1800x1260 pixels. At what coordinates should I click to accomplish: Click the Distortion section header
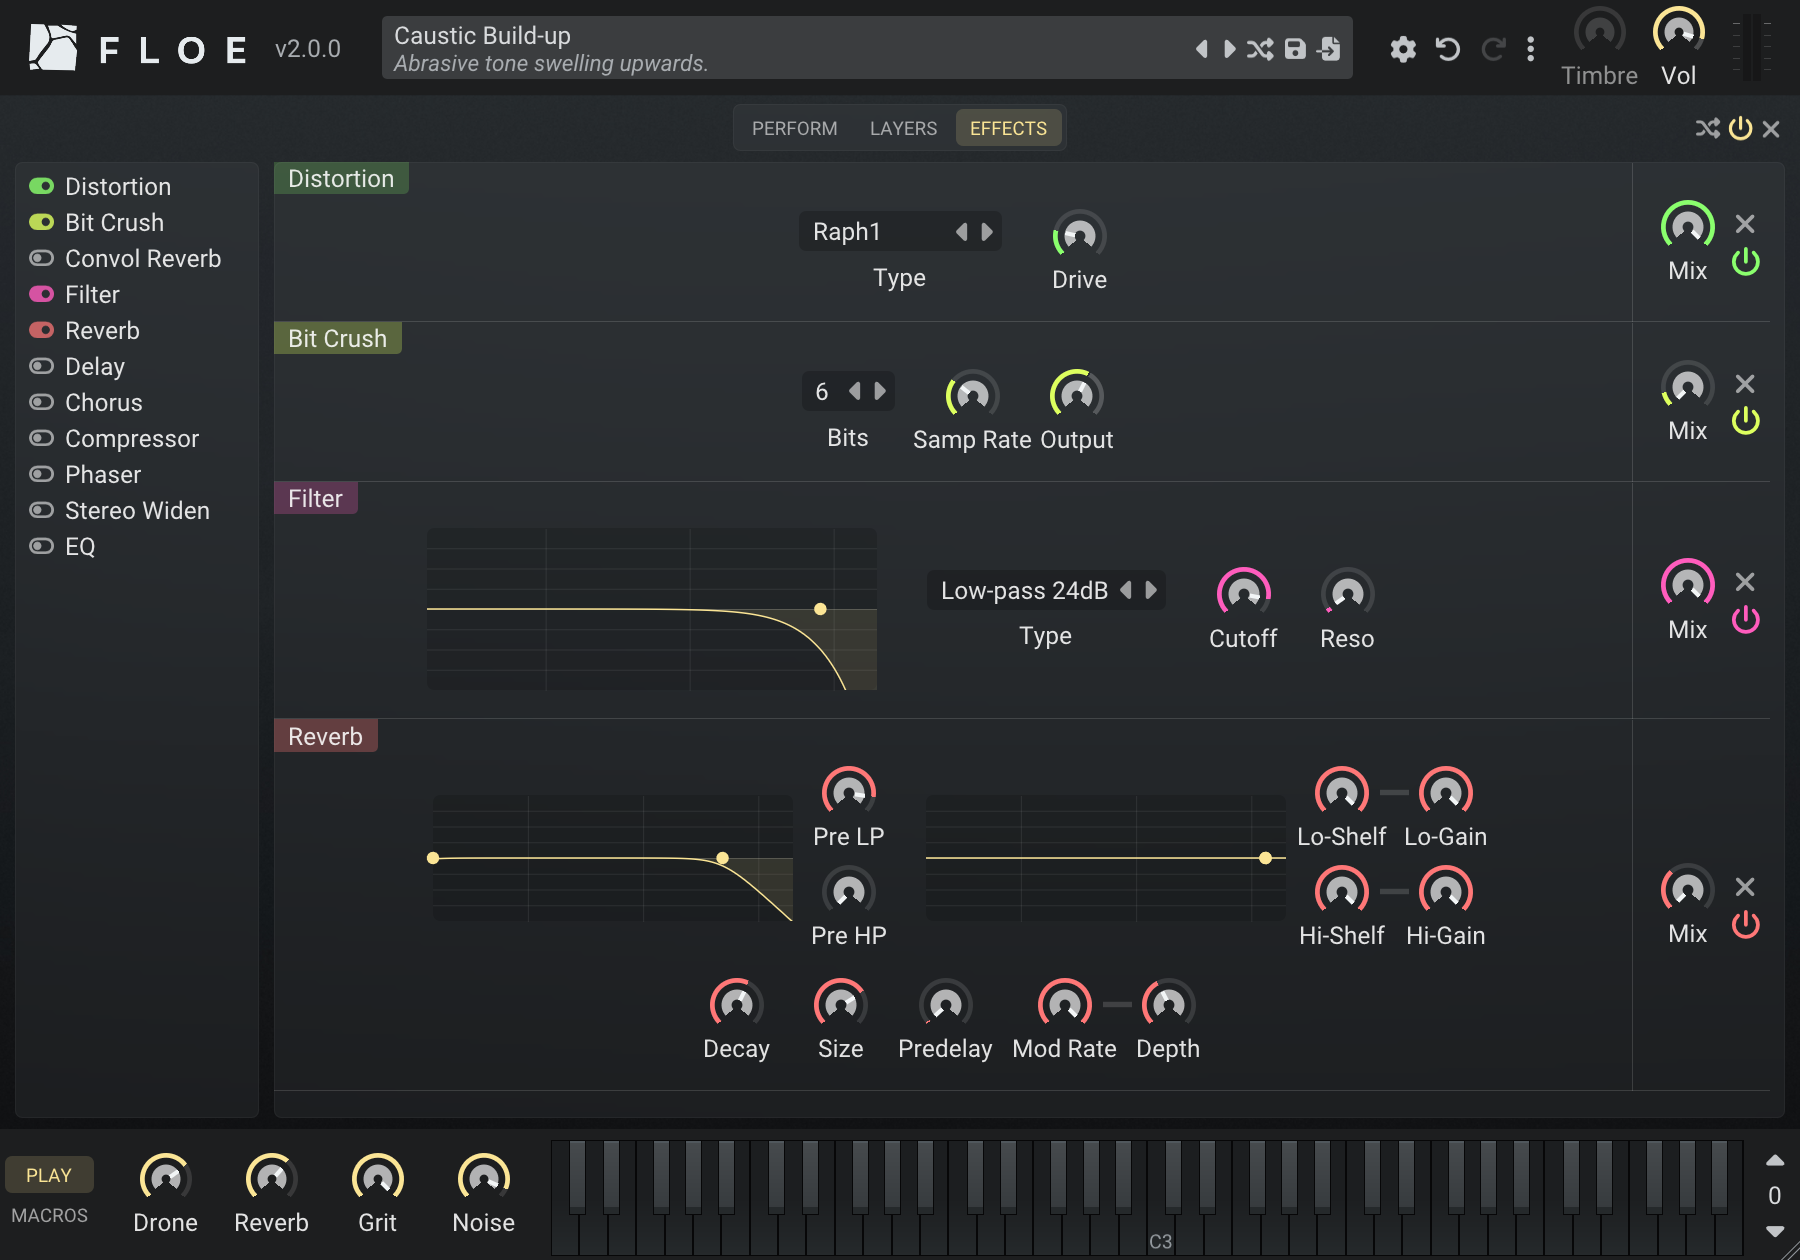pyautogui.click(x=341, y=178)
